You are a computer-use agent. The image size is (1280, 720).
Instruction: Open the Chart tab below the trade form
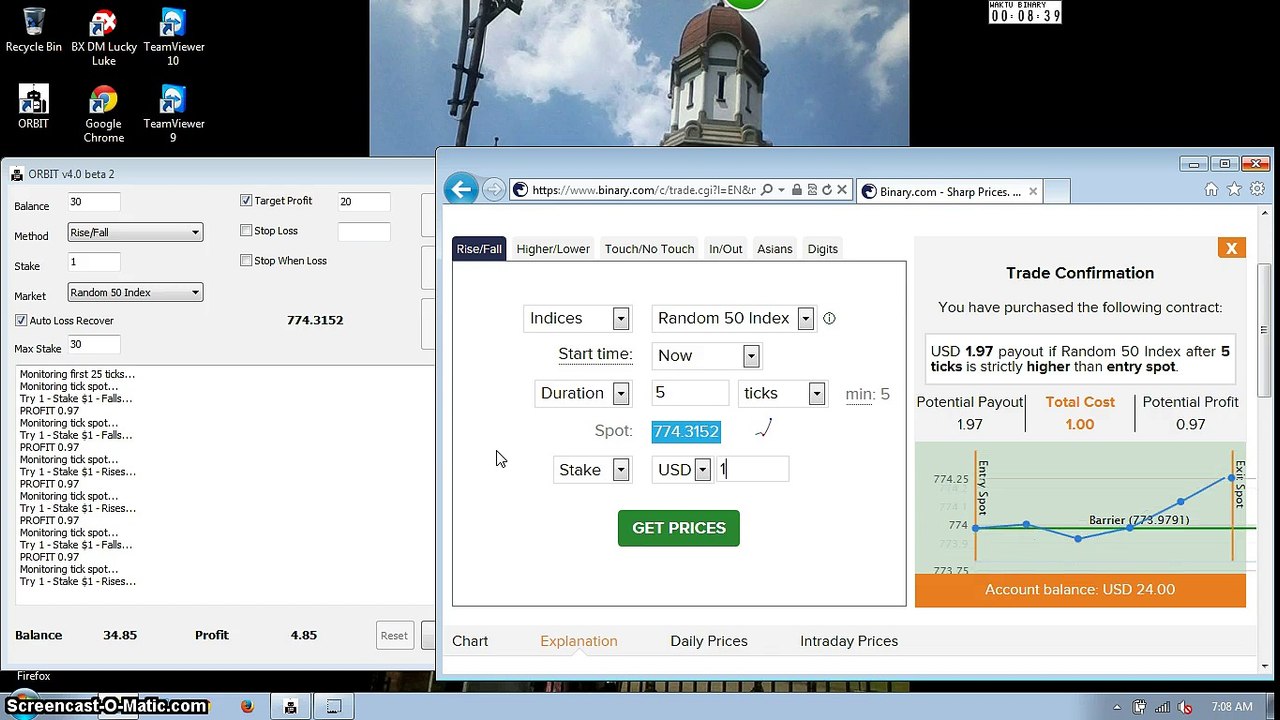pos(470,641)
